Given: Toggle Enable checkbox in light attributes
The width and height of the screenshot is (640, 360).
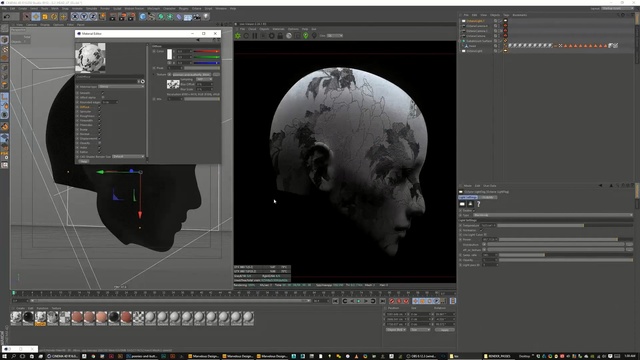Looking at the screenshot, I should coord(473,211).
